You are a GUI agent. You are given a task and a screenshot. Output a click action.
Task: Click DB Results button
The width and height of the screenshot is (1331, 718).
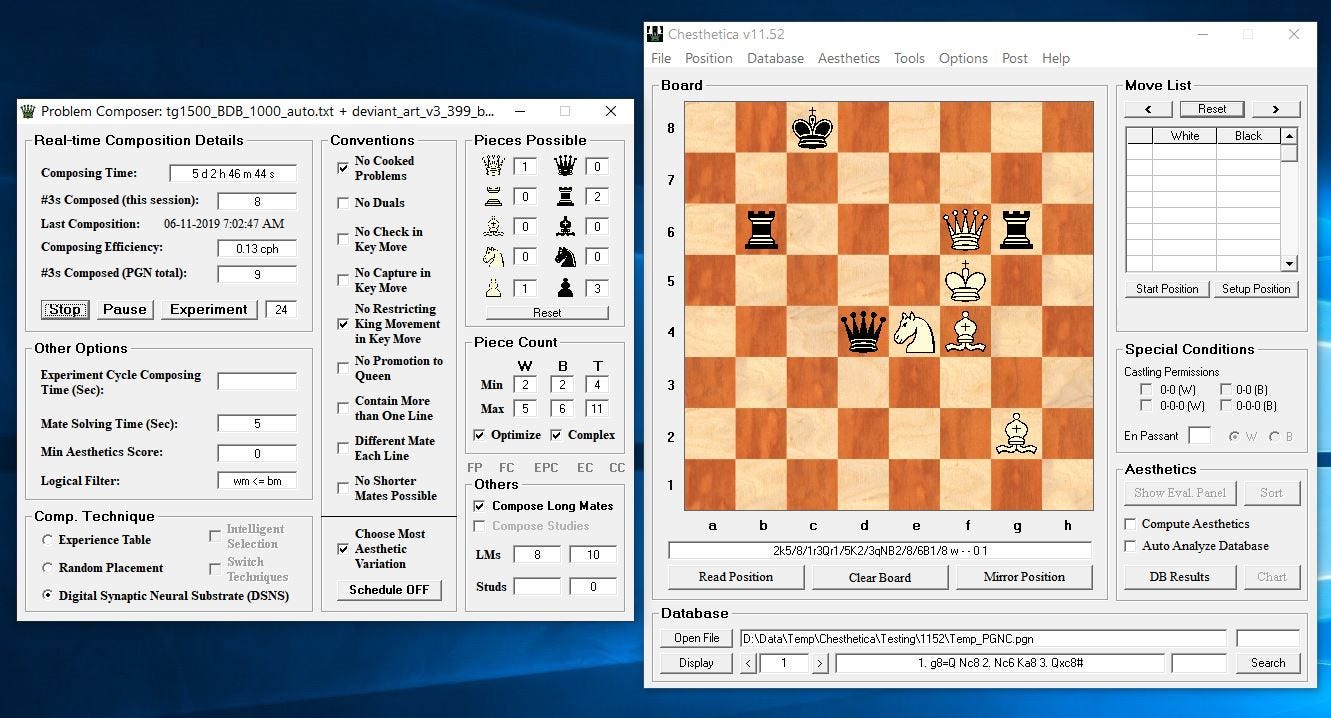1180,577
